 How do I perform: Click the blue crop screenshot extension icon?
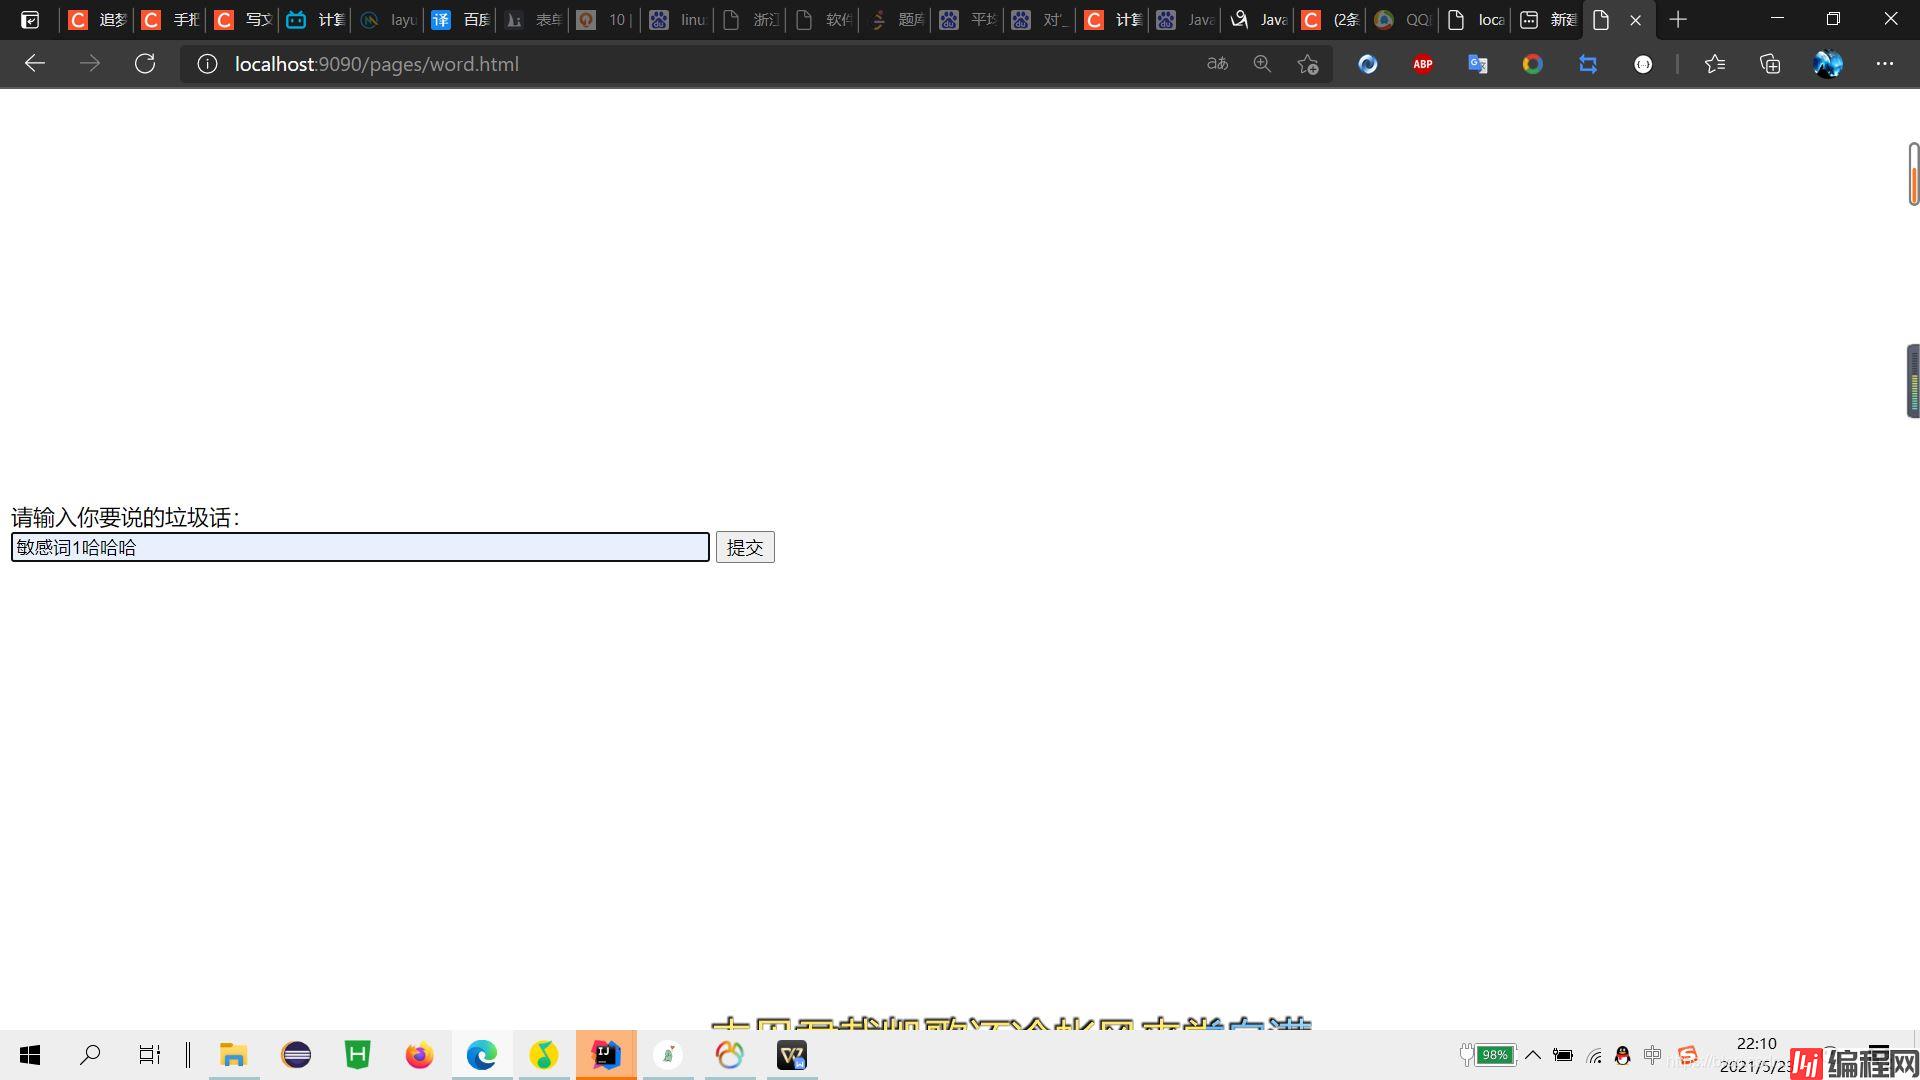click(x=1588, y=64)
